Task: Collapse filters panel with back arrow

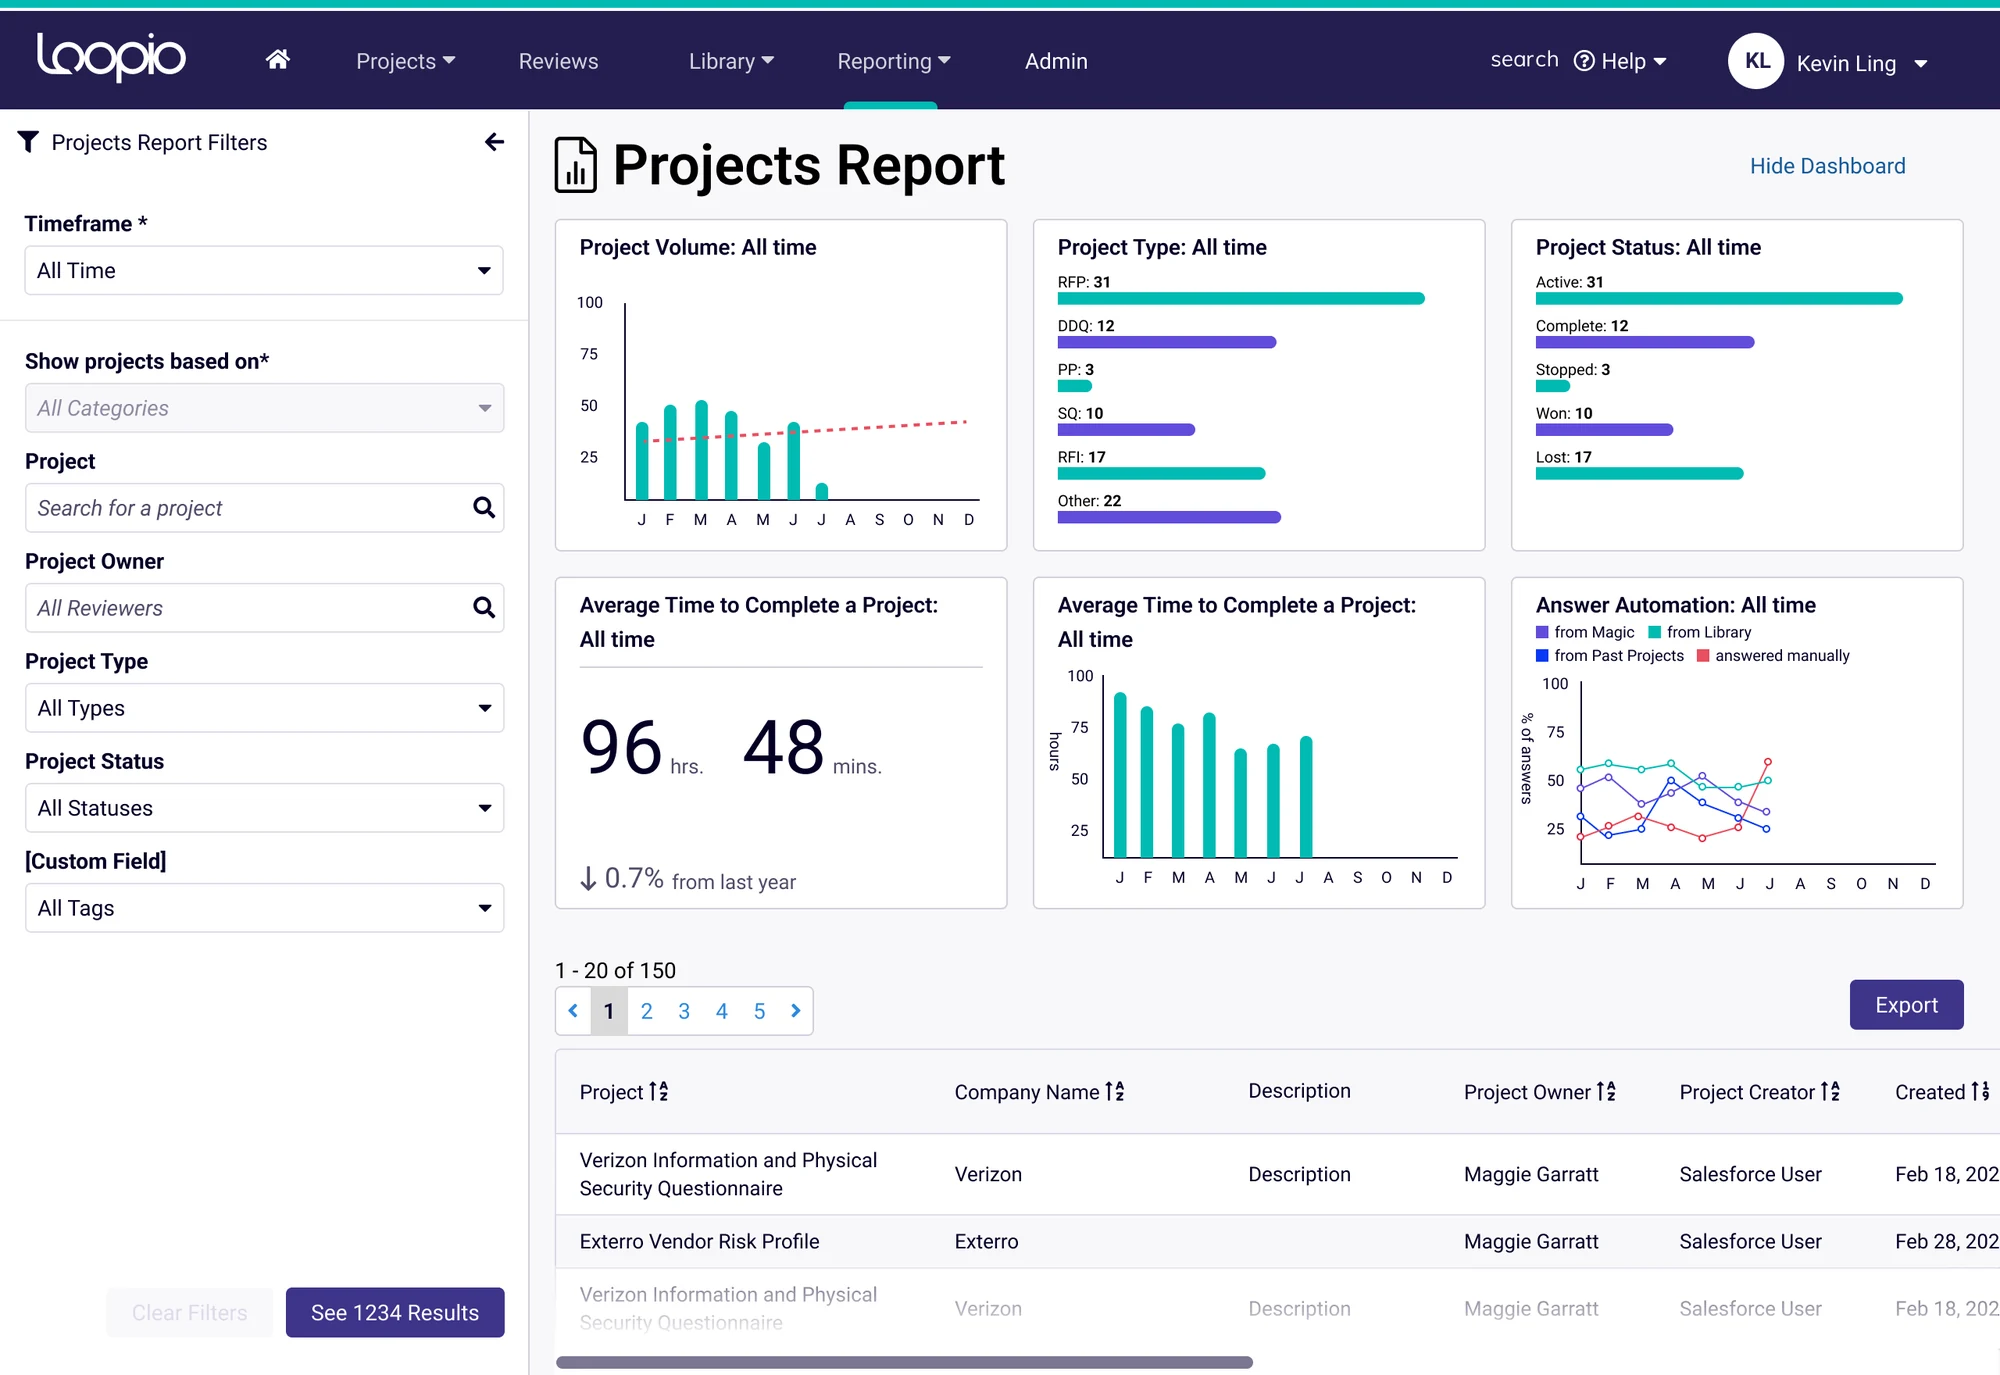Action: pos(494,142)
